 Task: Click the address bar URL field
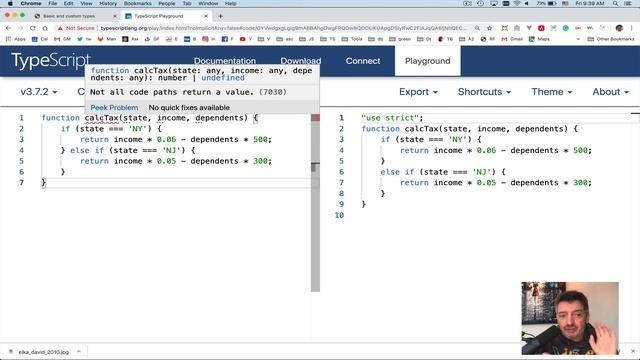(282, 28)
